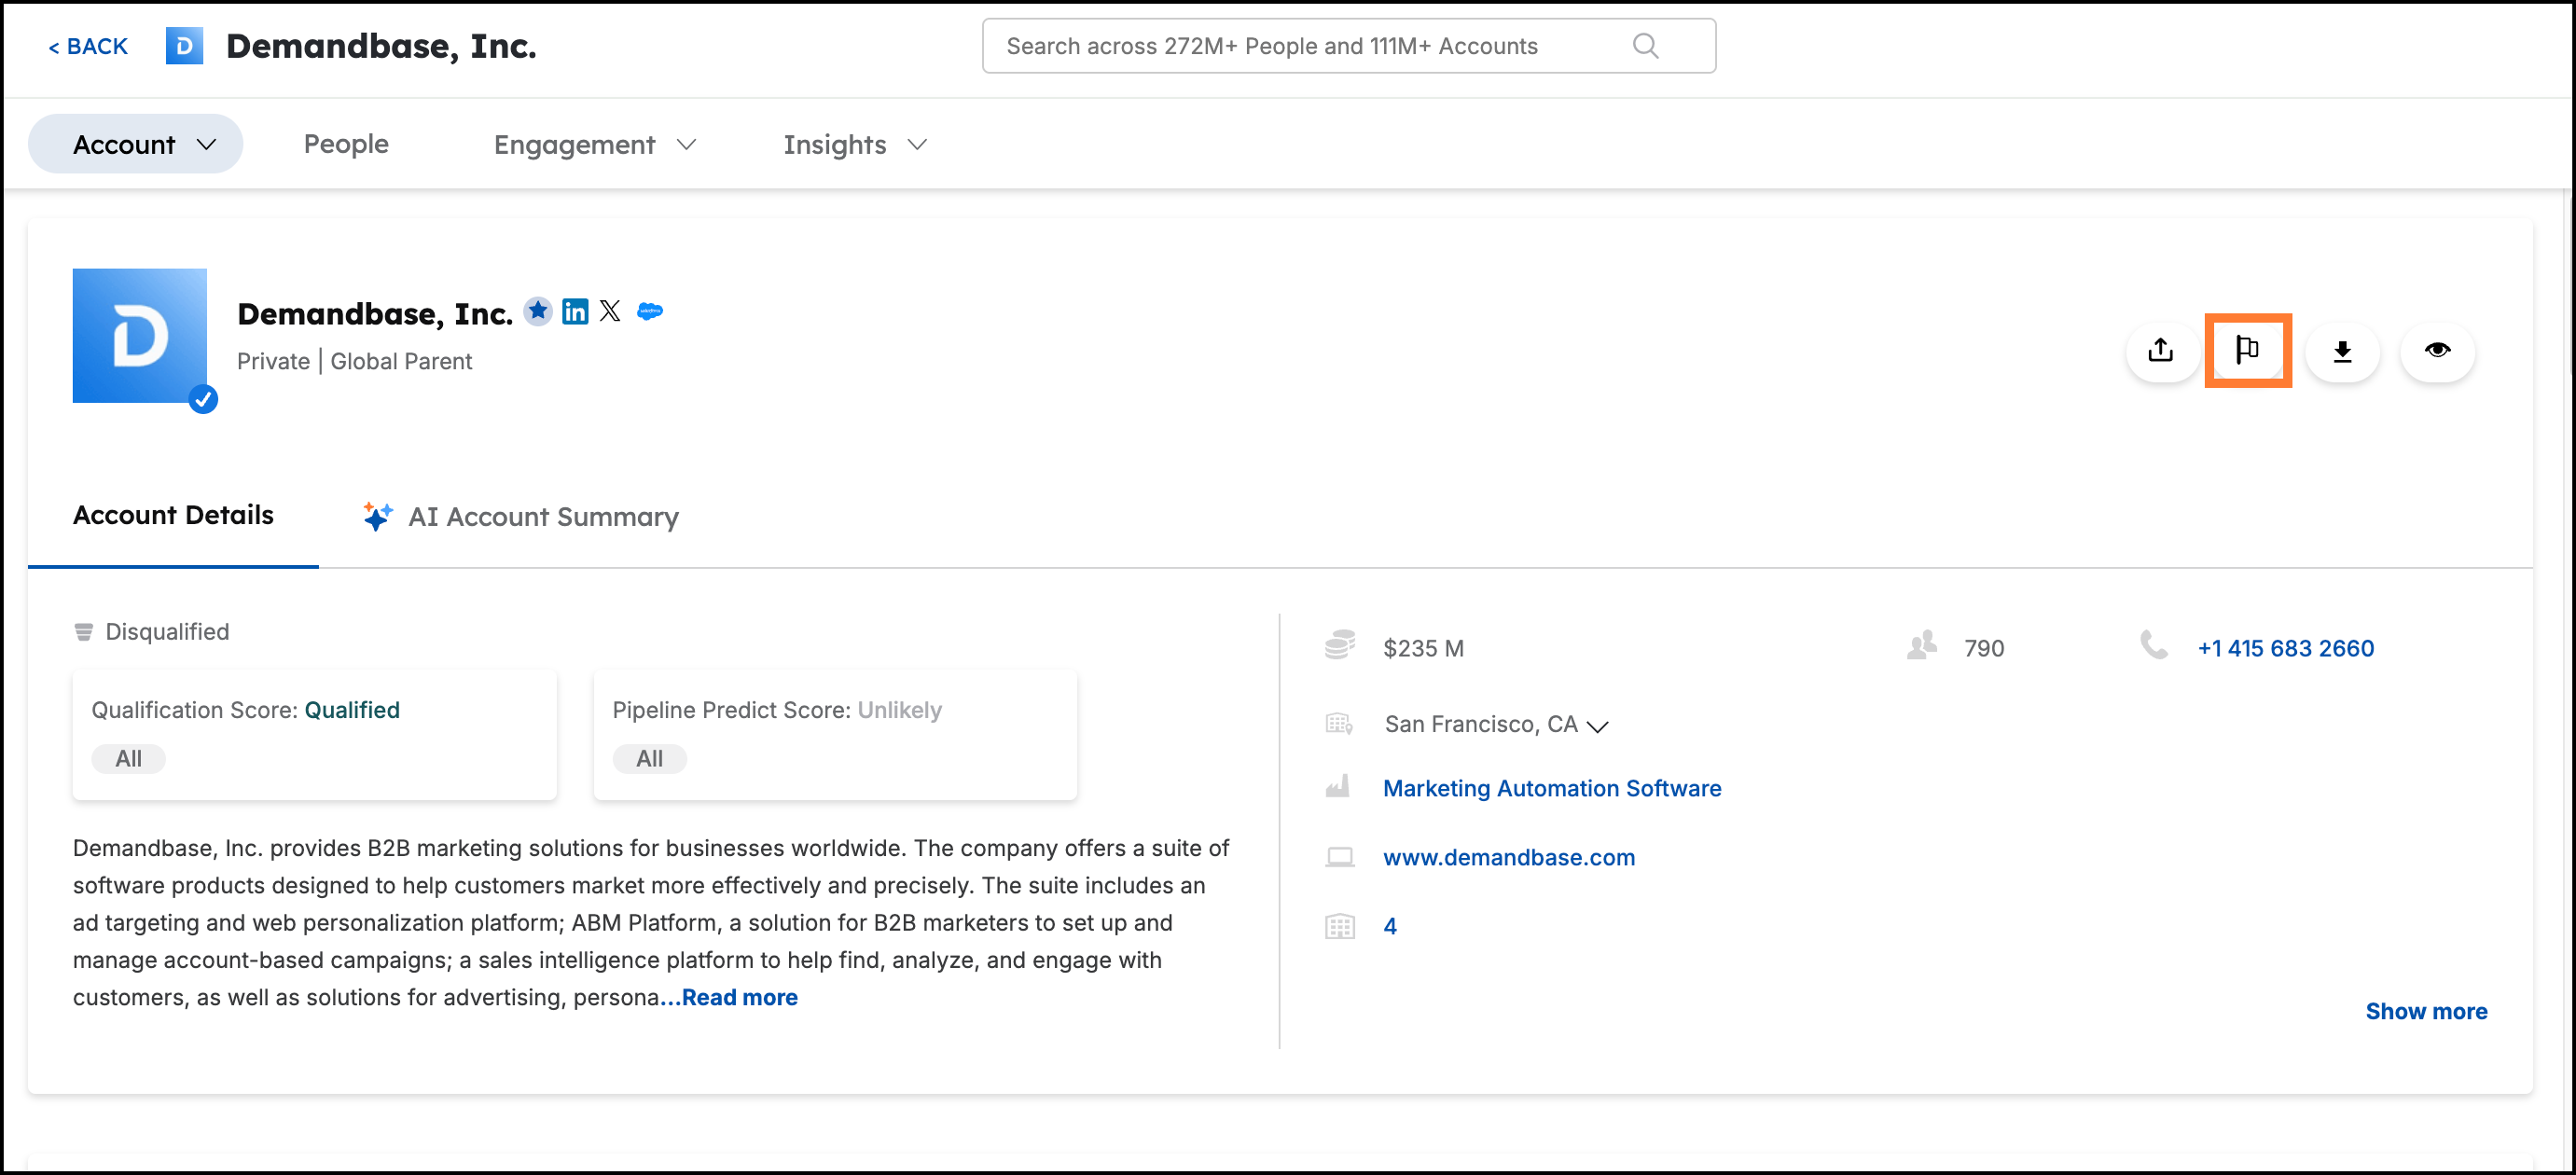
Task: Click the phone handset icon
Action: coord(2153,646)
